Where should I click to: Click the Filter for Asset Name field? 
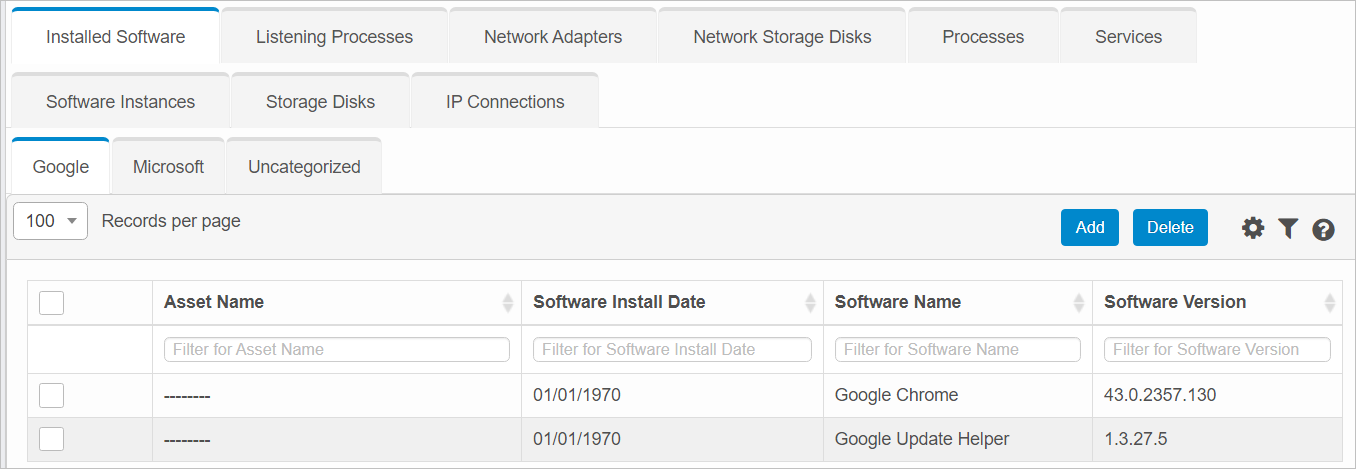[x=336, y=350]
